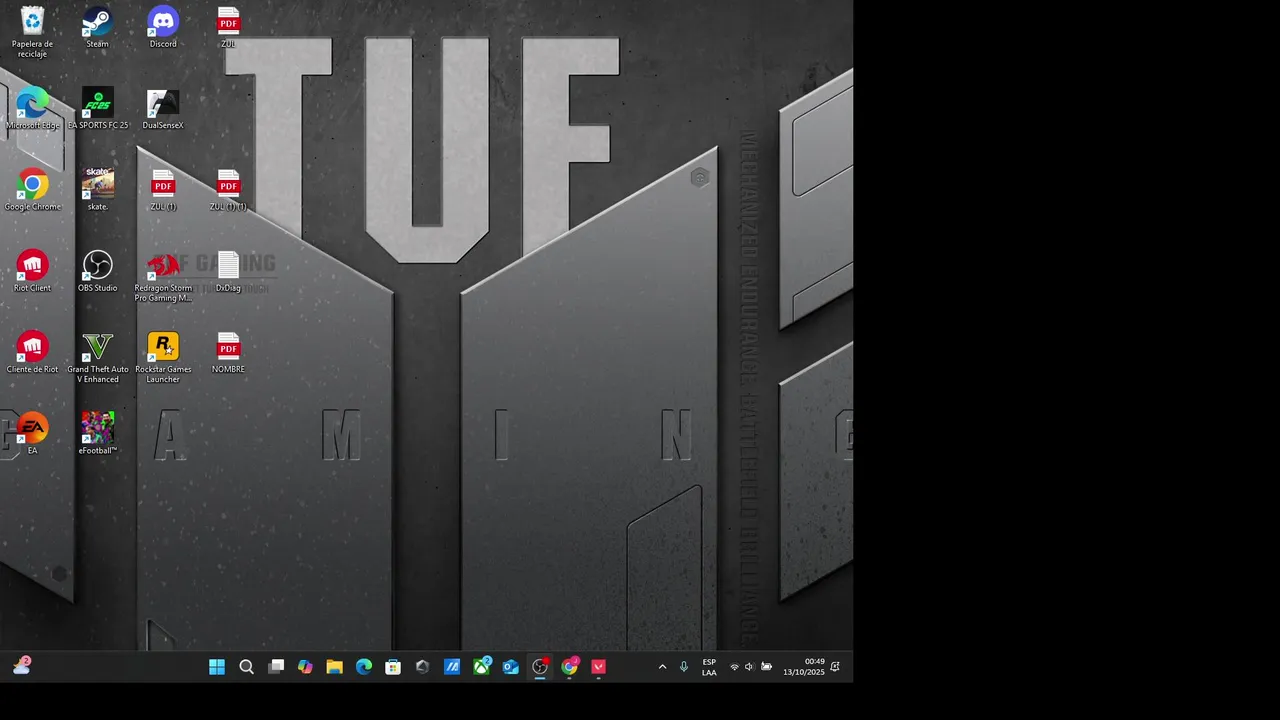Open the Papelera de reciclaje desktop icon

pos(32,31)
